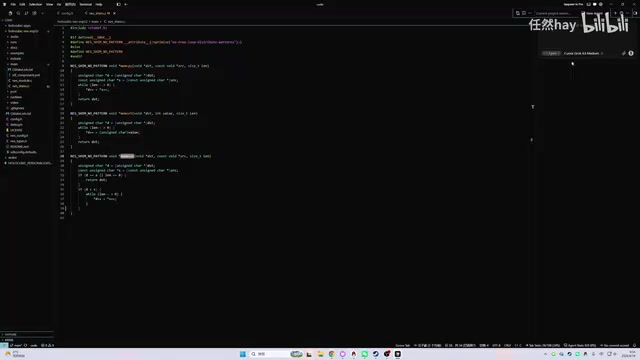Screen dimensions: 640x360
Task: Open the Terminal menu
Action: pyautogui.click(x=85, y=4)
